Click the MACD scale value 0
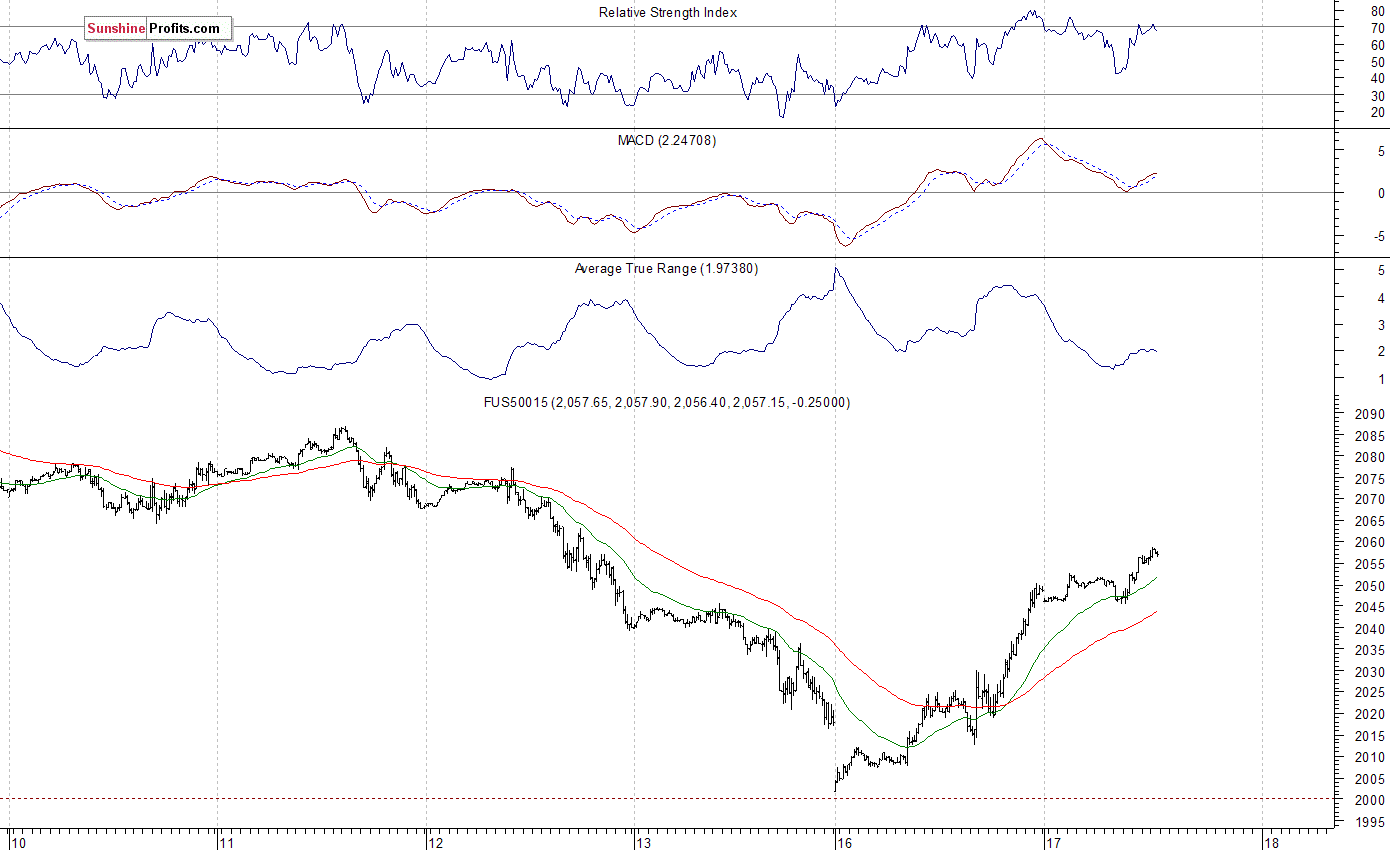Image resolution: width=1390 pixels, height=850 pixels. [1381, 193]
